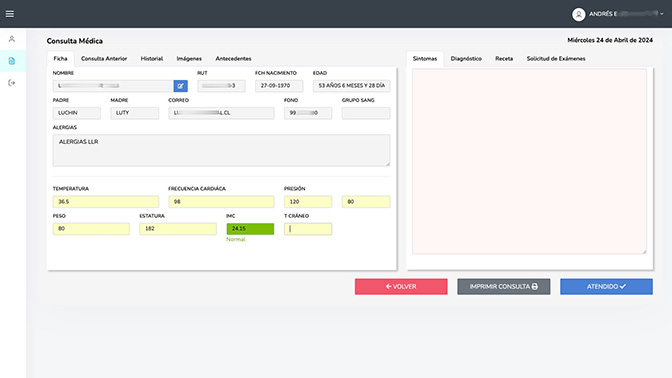Screen dimensions: 672x378
Task: Click the Temperatura field showing 36.5
Action: coord(106,202)
